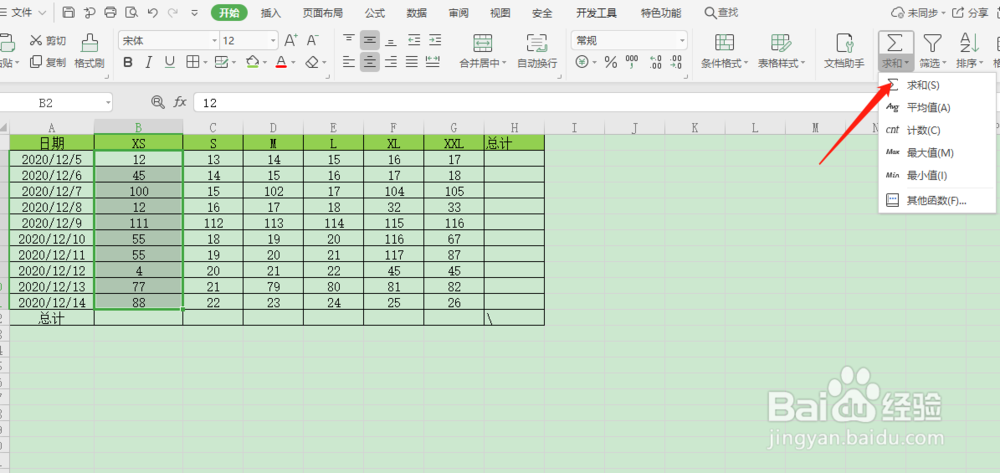Apply red font color A icon

coord(281,62)
